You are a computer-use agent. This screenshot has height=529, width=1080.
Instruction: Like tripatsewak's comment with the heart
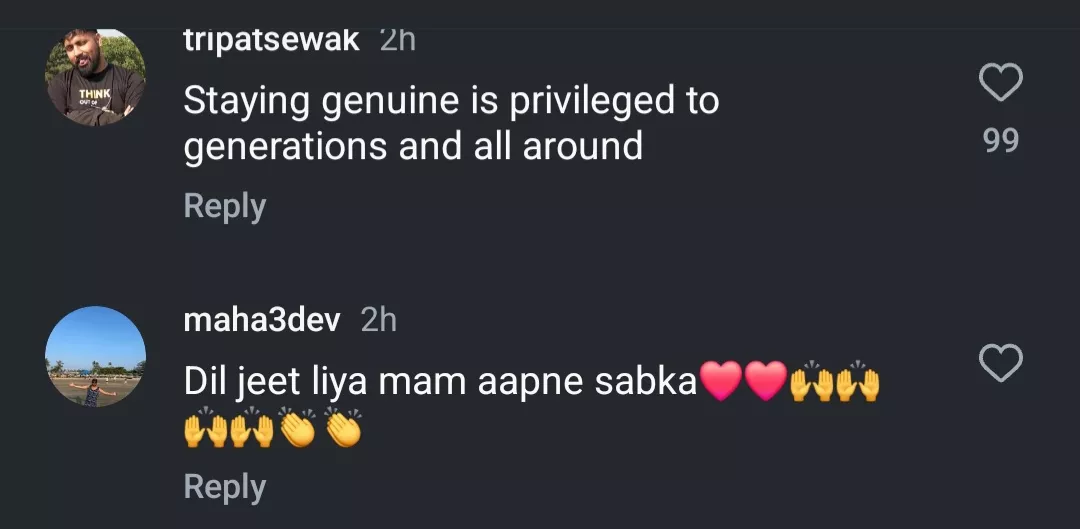[1000, 84]
